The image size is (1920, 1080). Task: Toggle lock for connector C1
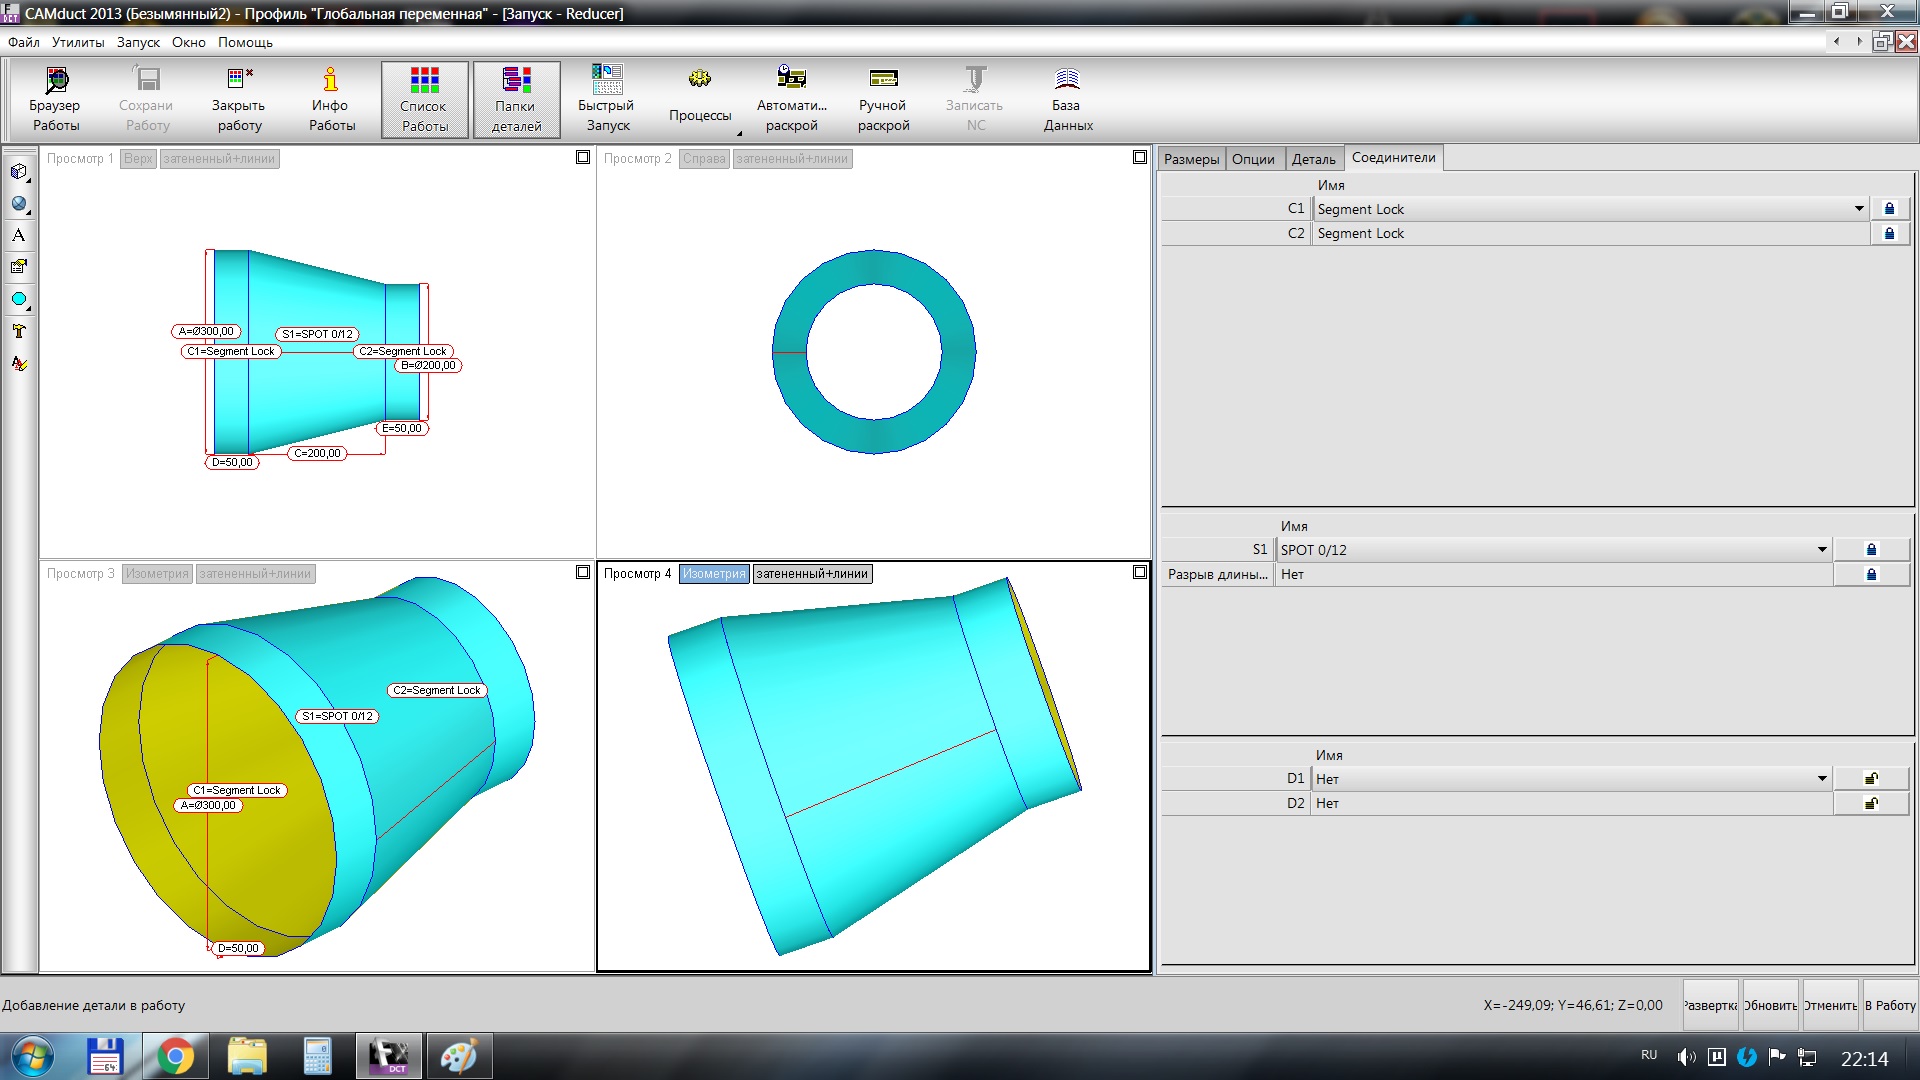coord(1889,209)
